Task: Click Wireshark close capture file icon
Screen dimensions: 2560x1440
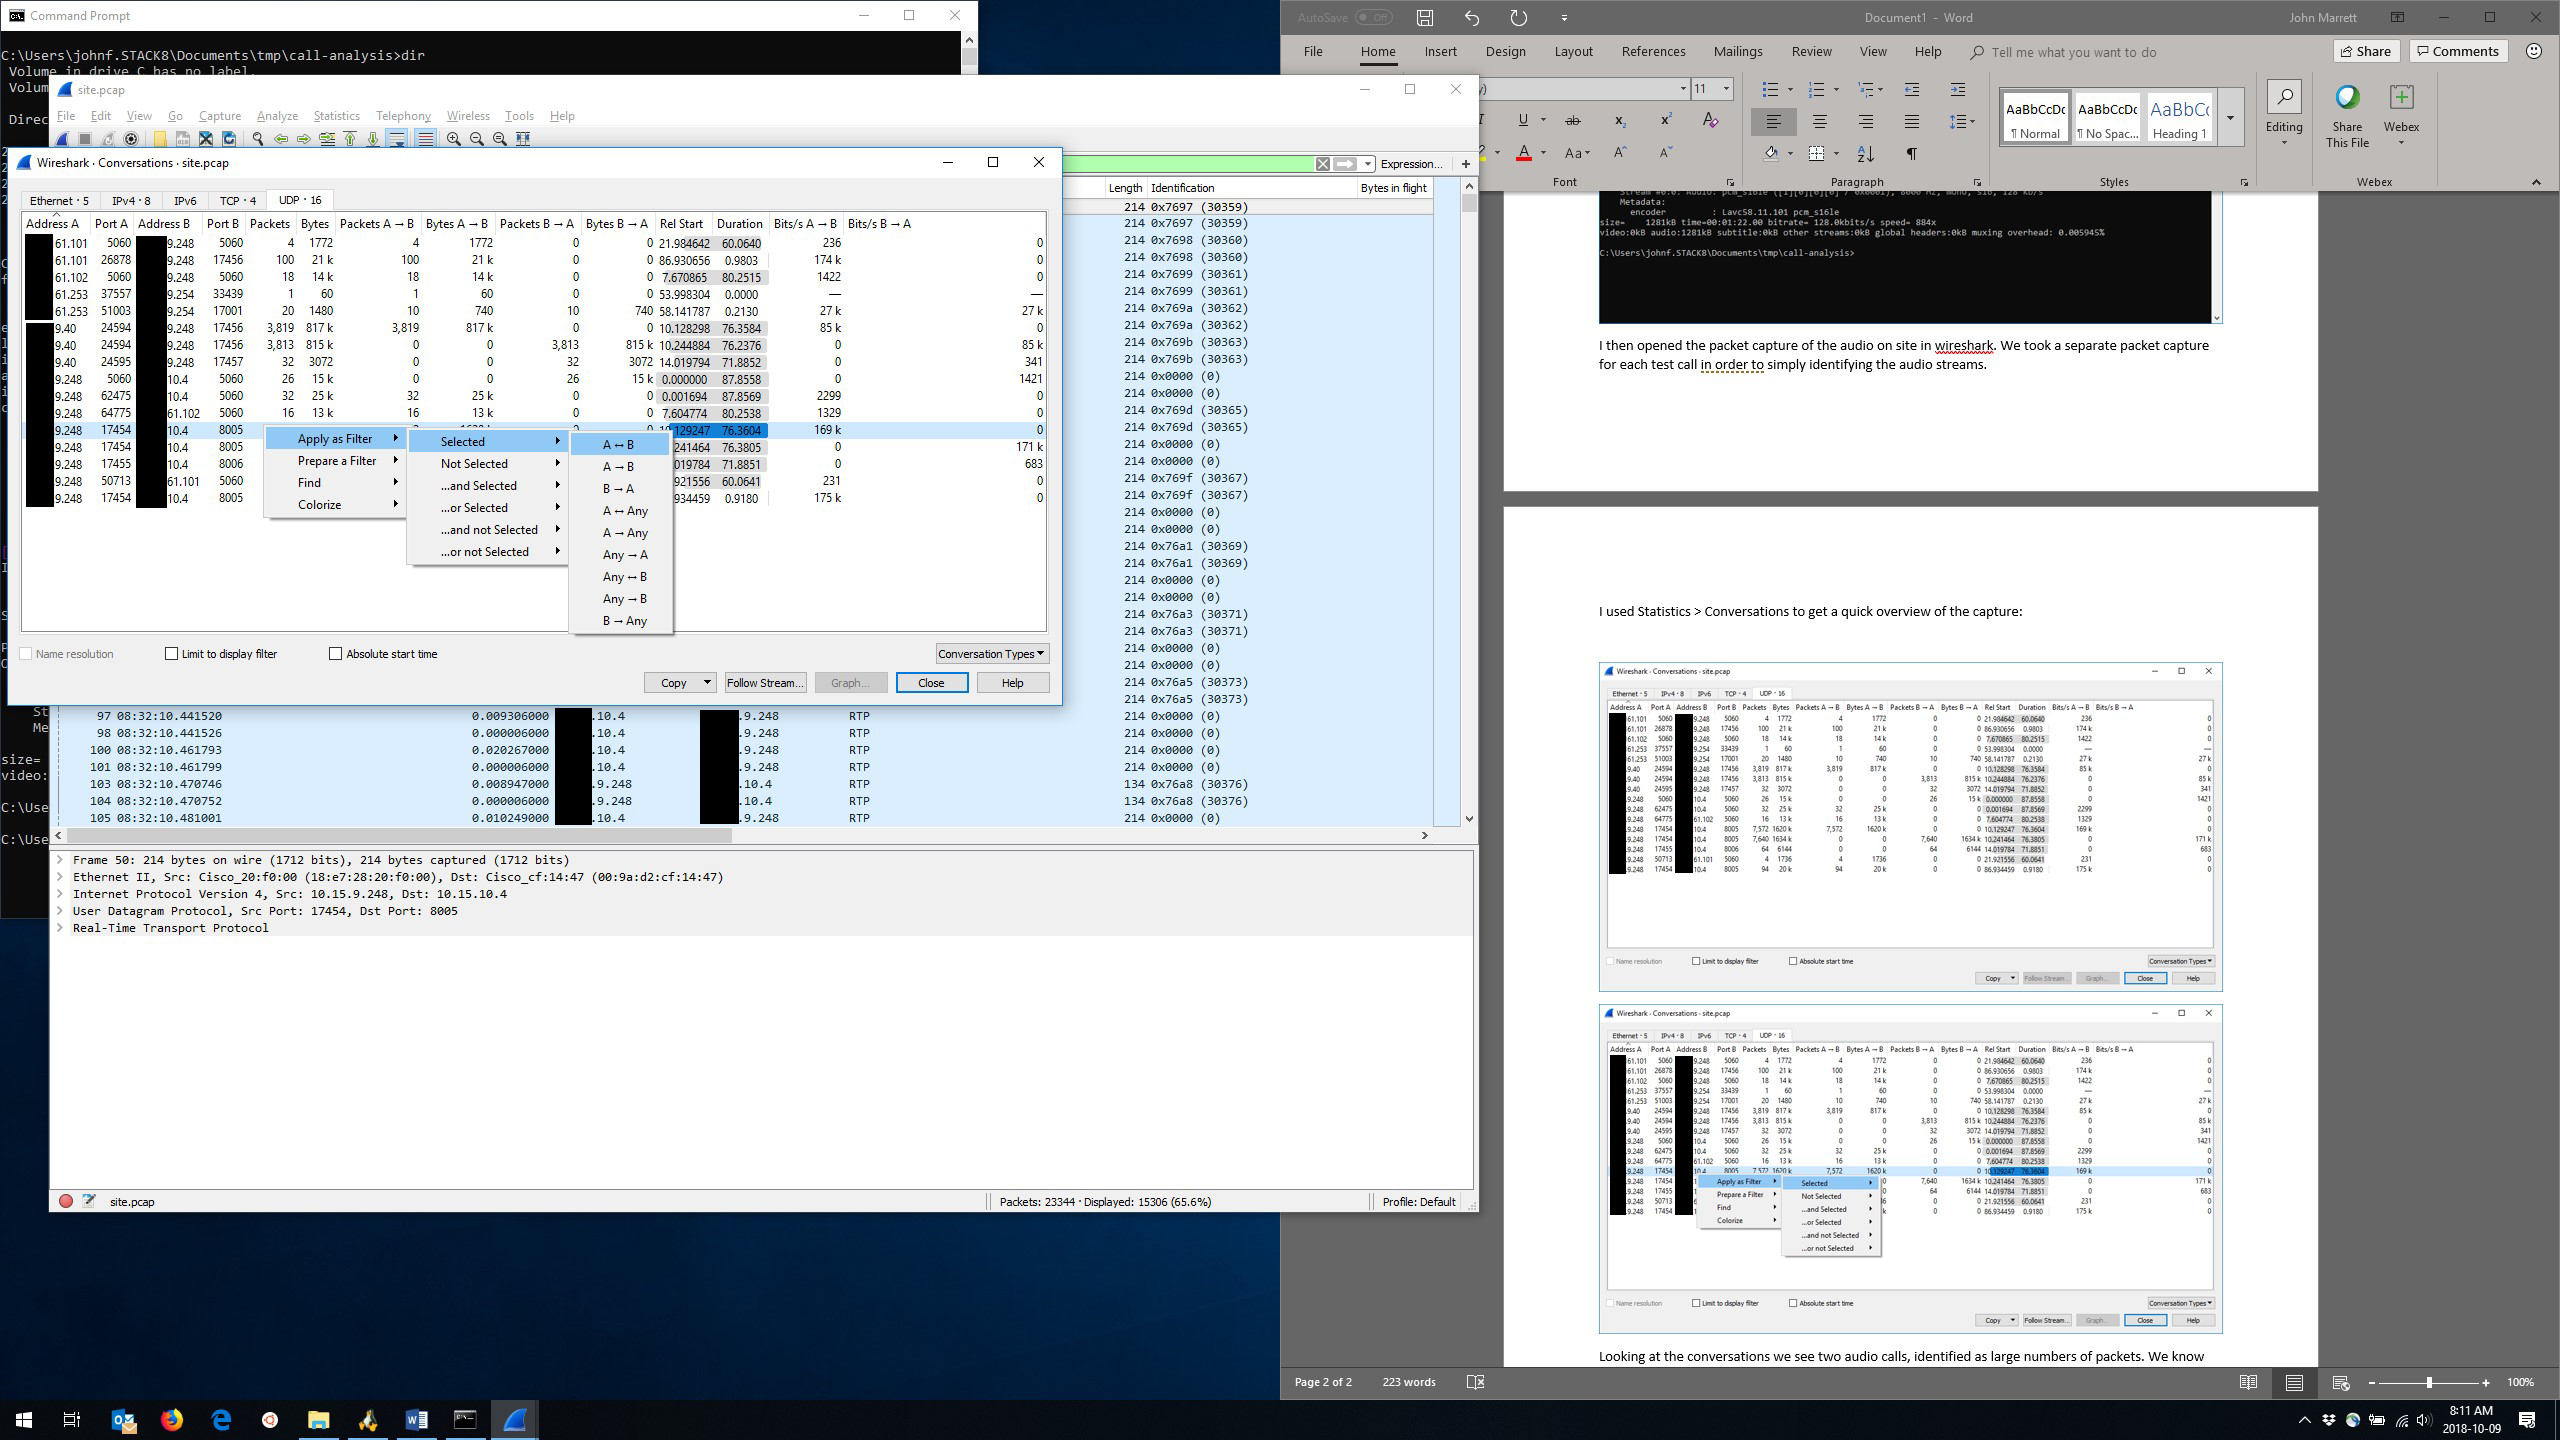Action: click(206, 139)
